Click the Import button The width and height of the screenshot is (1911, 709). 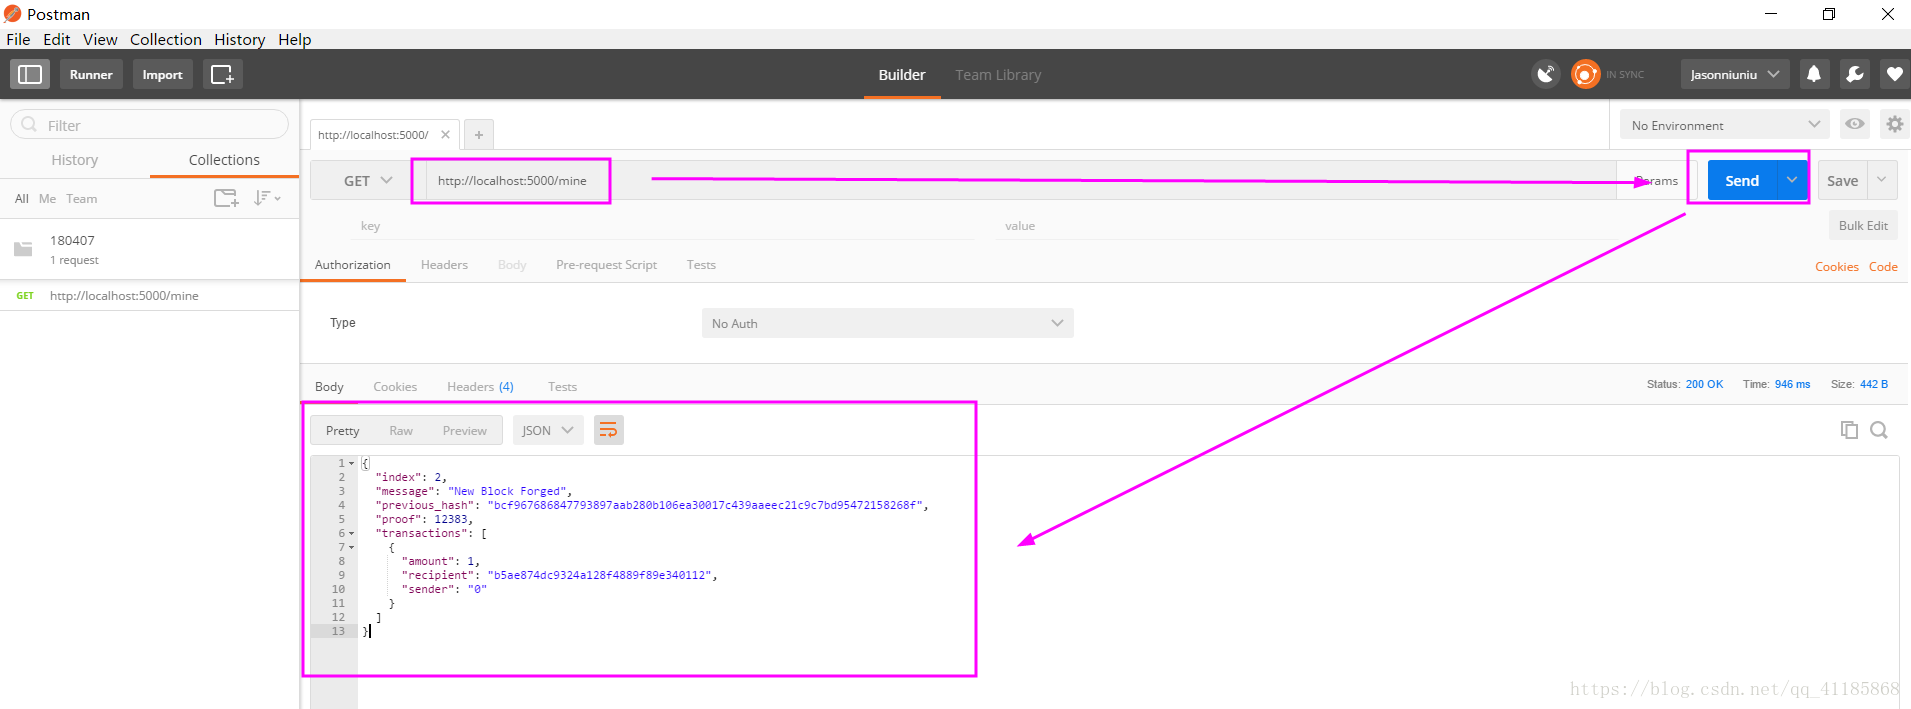pyautogui.click(x=162, y=74)
